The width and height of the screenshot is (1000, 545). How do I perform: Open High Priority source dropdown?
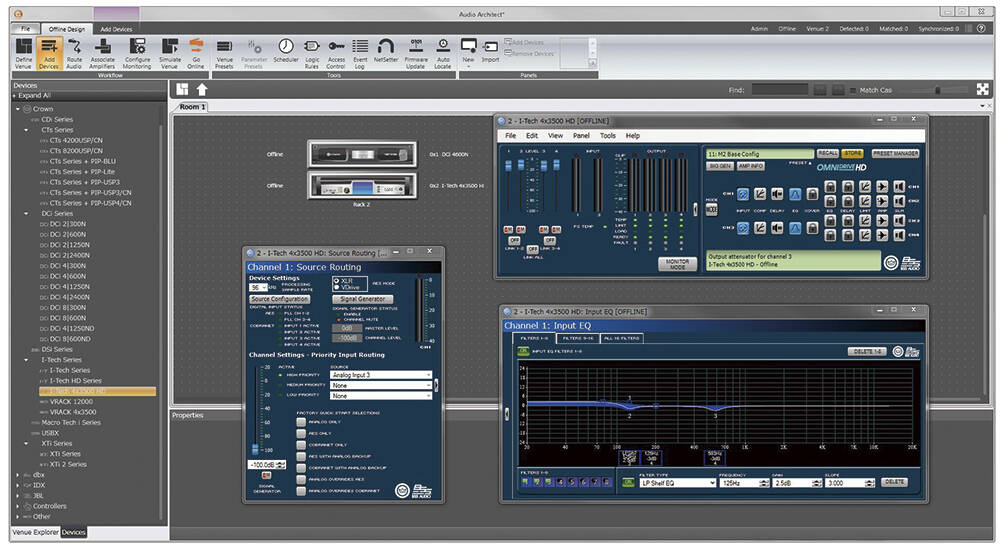[381, 375]
